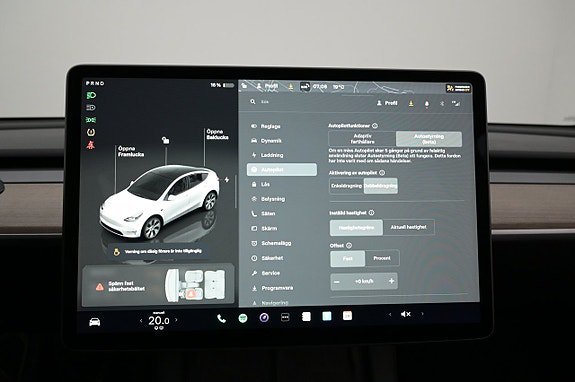Tap the 16 % battery indicator

click(x=222, y=85)
